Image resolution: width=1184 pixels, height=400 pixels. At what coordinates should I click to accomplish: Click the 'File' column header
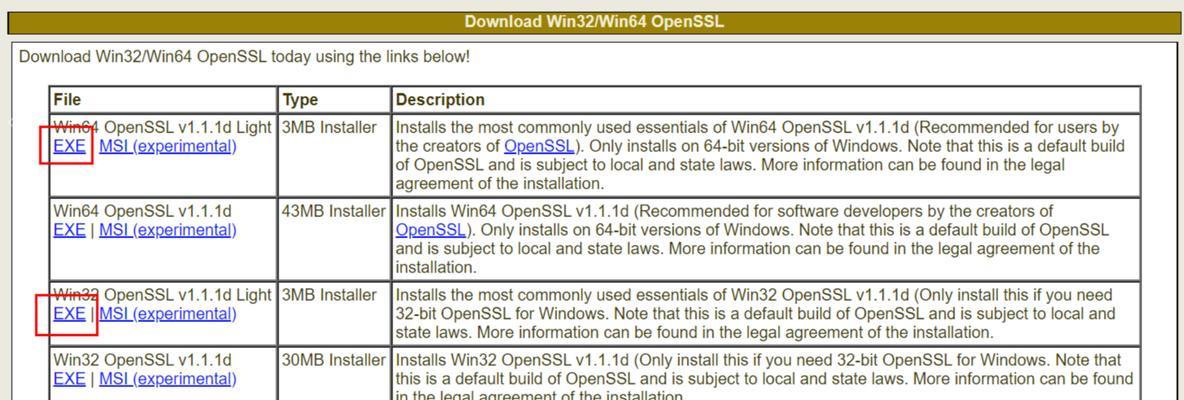(163, 100)
